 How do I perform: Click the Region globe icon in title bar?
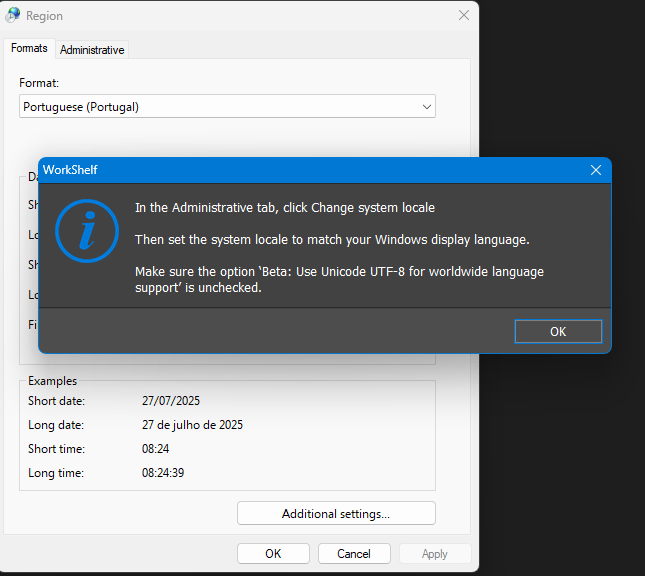(x=14, y=15)
